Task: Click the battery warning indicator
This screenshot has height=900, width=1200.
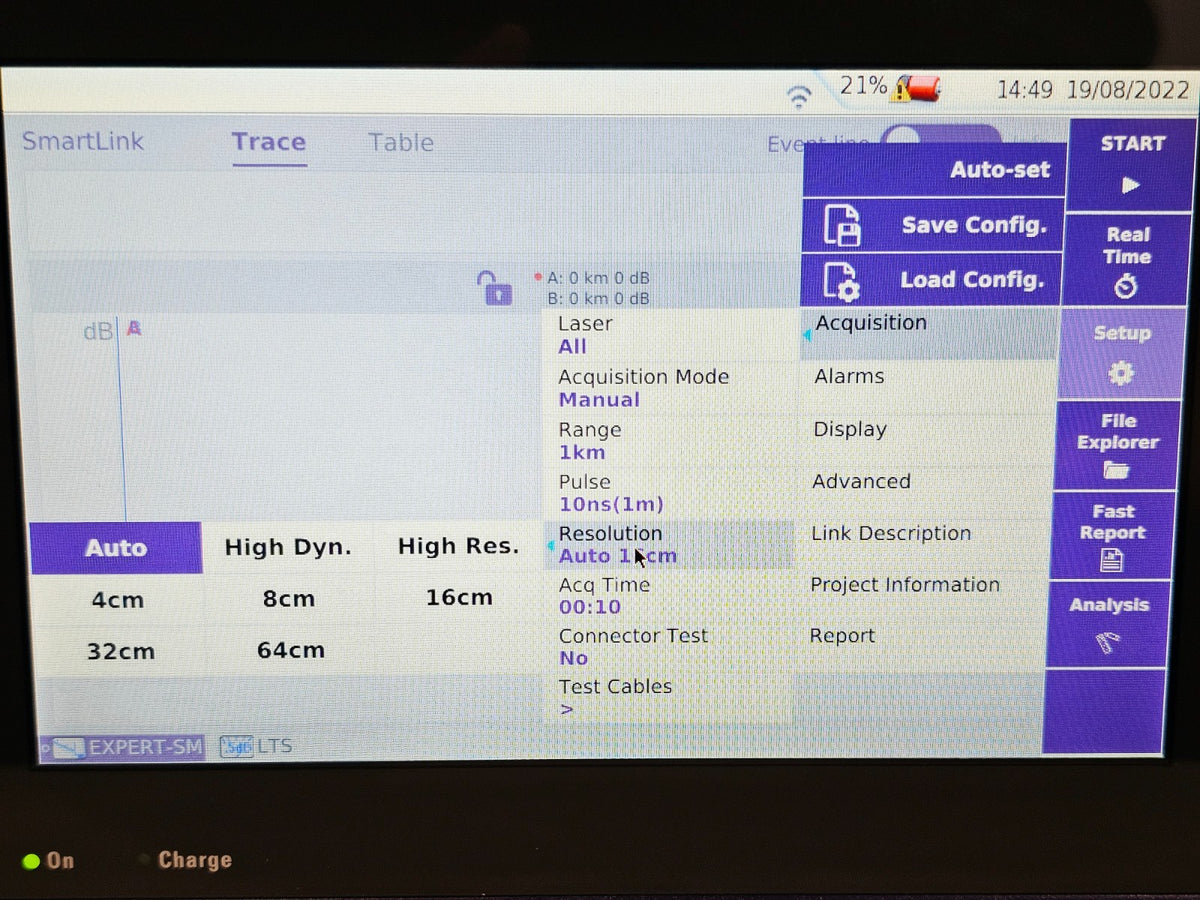Action: [917, 89]
